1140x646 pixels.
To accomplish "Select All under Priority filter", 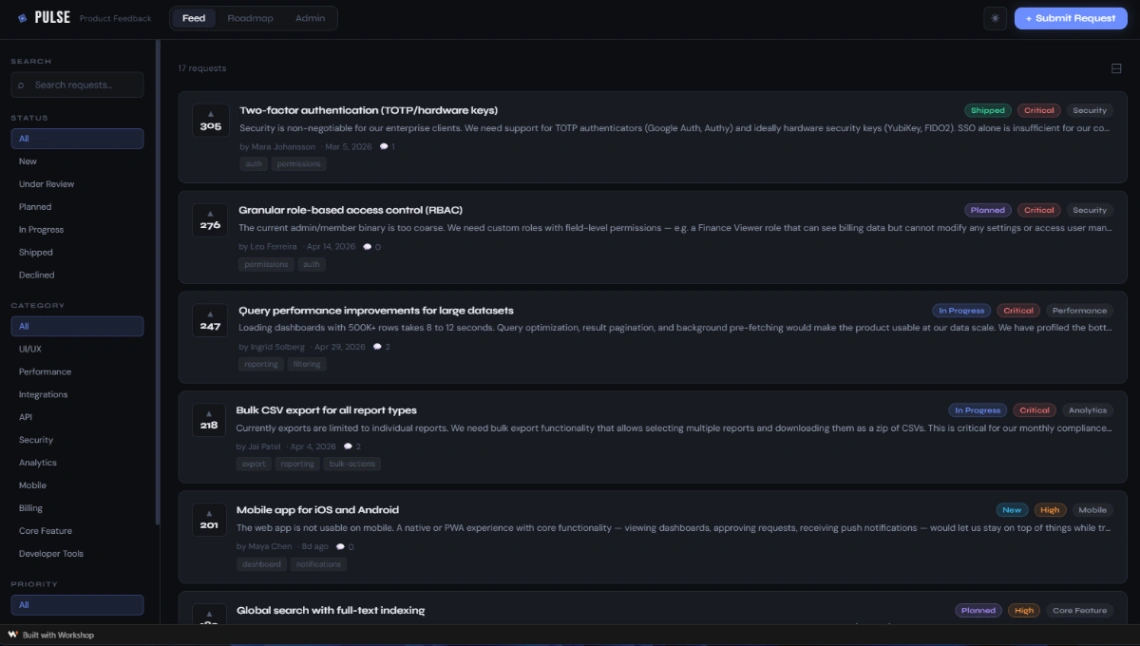I will click(77, 605).
